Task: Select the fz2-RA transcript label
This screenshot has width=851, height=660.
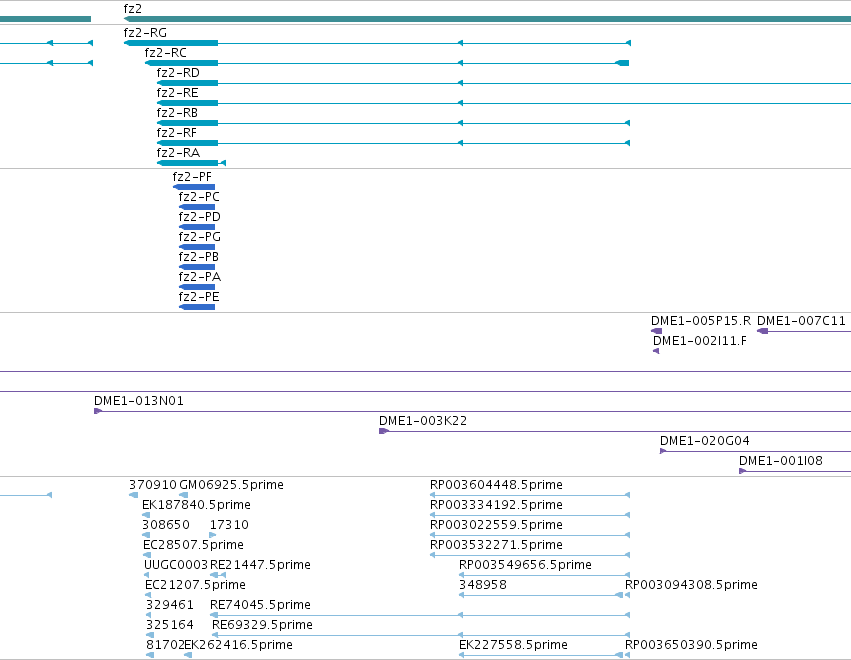Action: pos(178,153)
